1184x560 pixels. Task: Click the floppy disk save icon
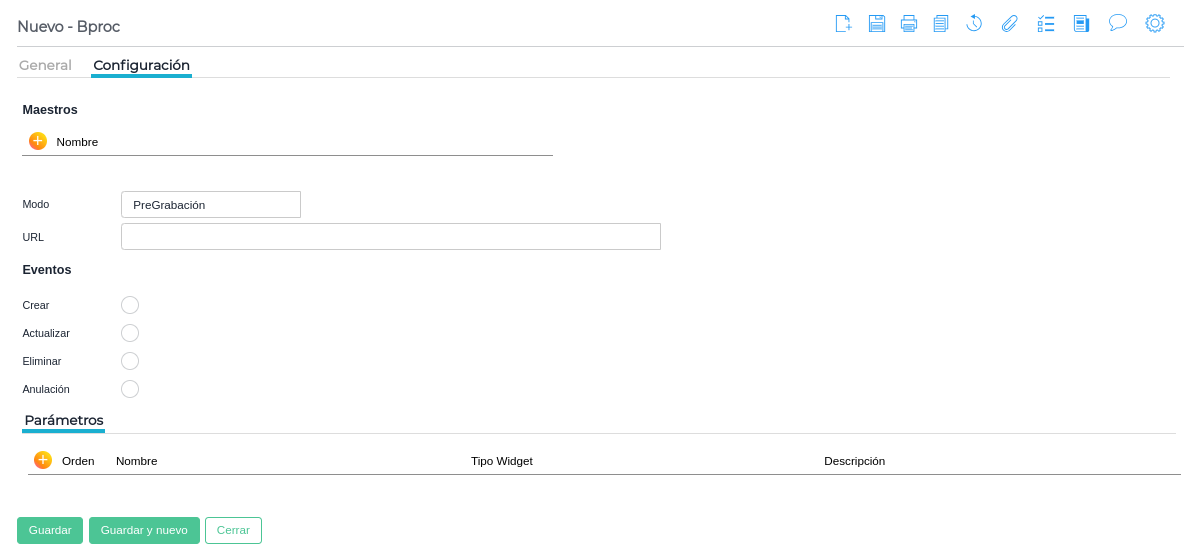877,23
